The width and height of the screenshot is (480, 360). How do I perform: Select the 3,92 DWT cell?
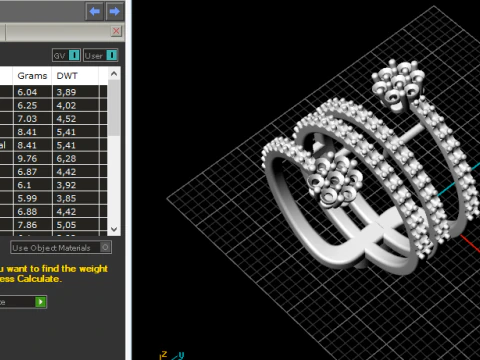tap(76, 185)
